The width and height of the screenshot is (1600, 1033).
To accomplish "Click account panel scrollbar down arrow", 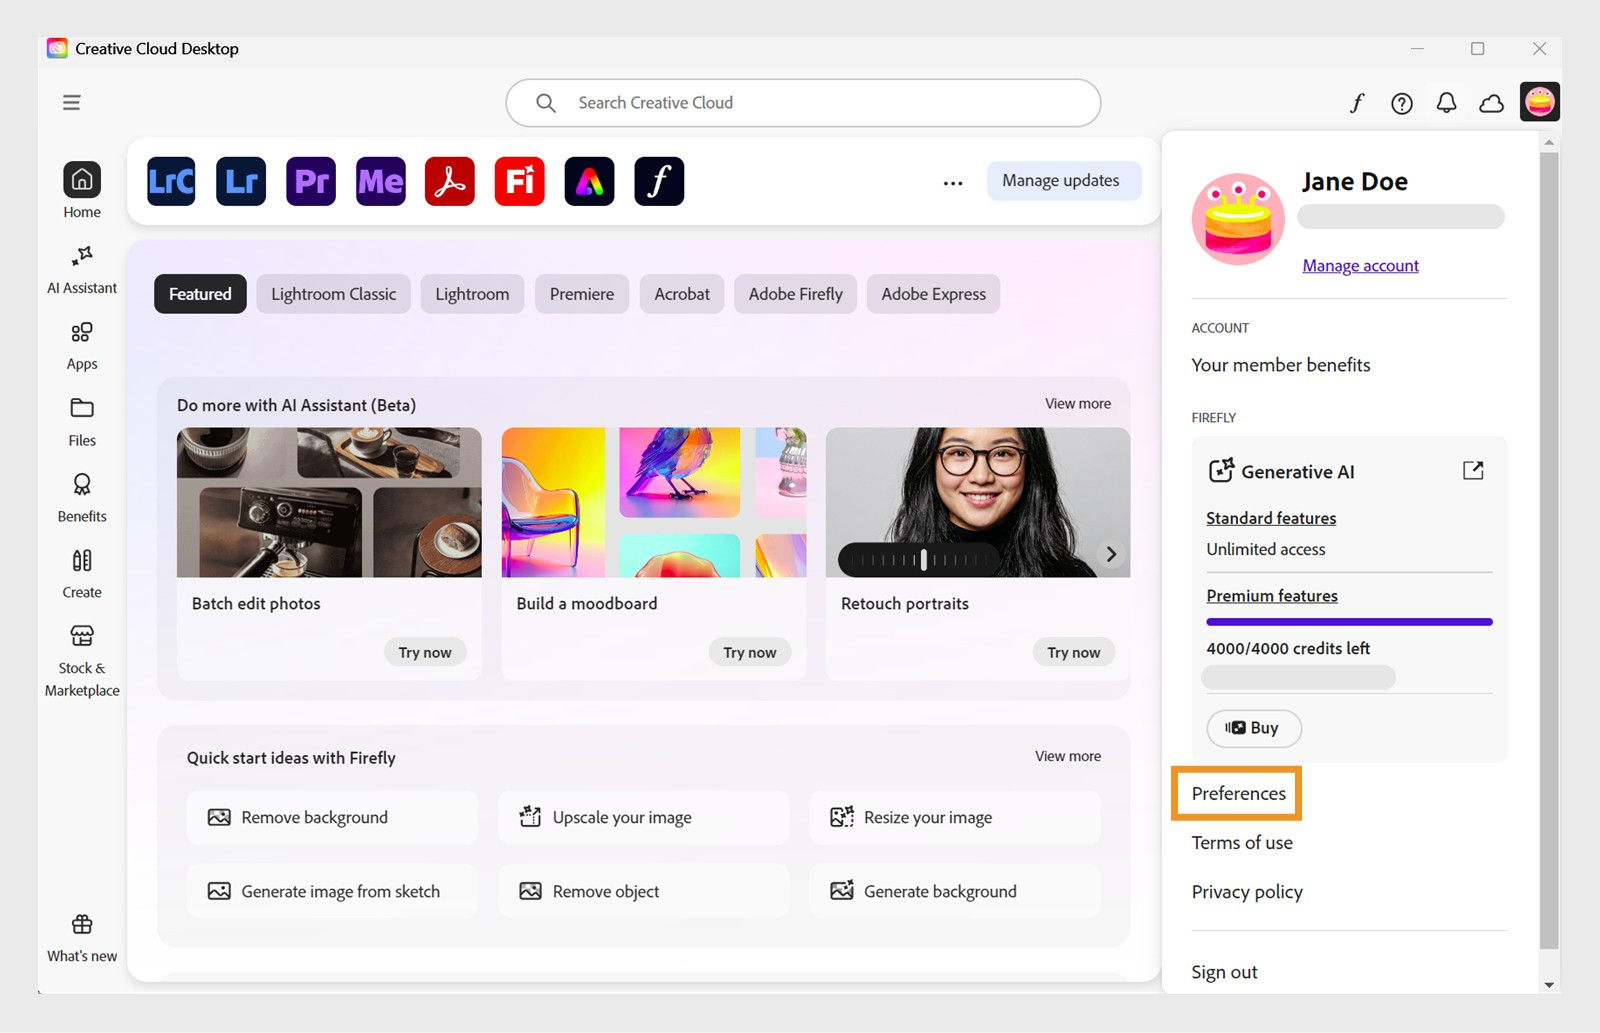I will click(1549, 985).
